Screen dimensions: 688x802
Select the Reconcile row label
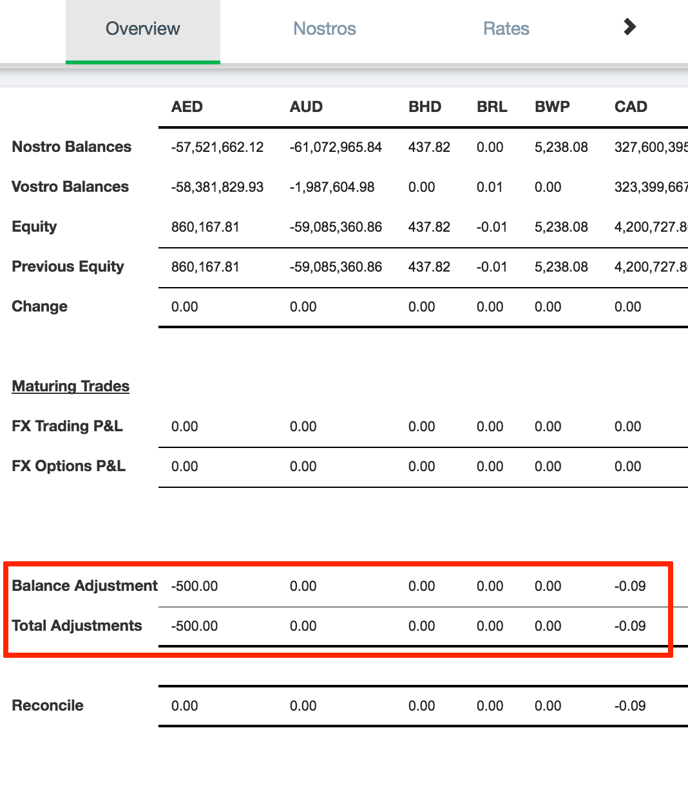tap(48, 705)
